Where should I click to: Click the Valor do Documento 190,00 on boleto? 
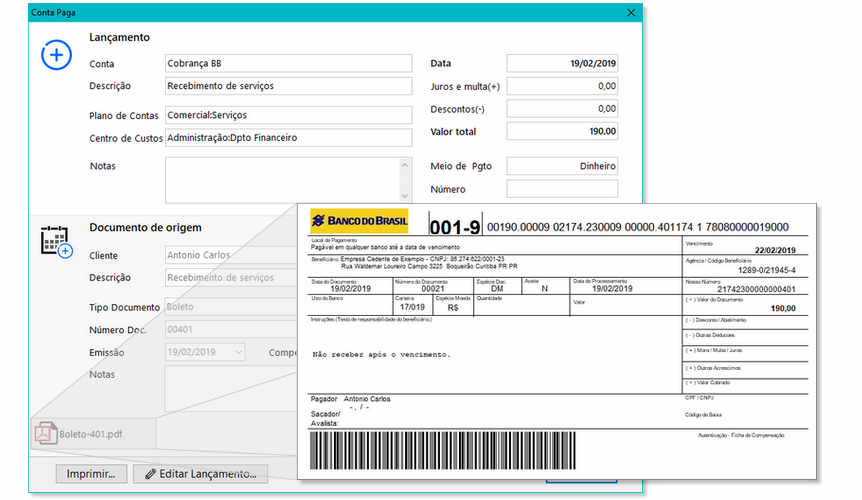783,308
